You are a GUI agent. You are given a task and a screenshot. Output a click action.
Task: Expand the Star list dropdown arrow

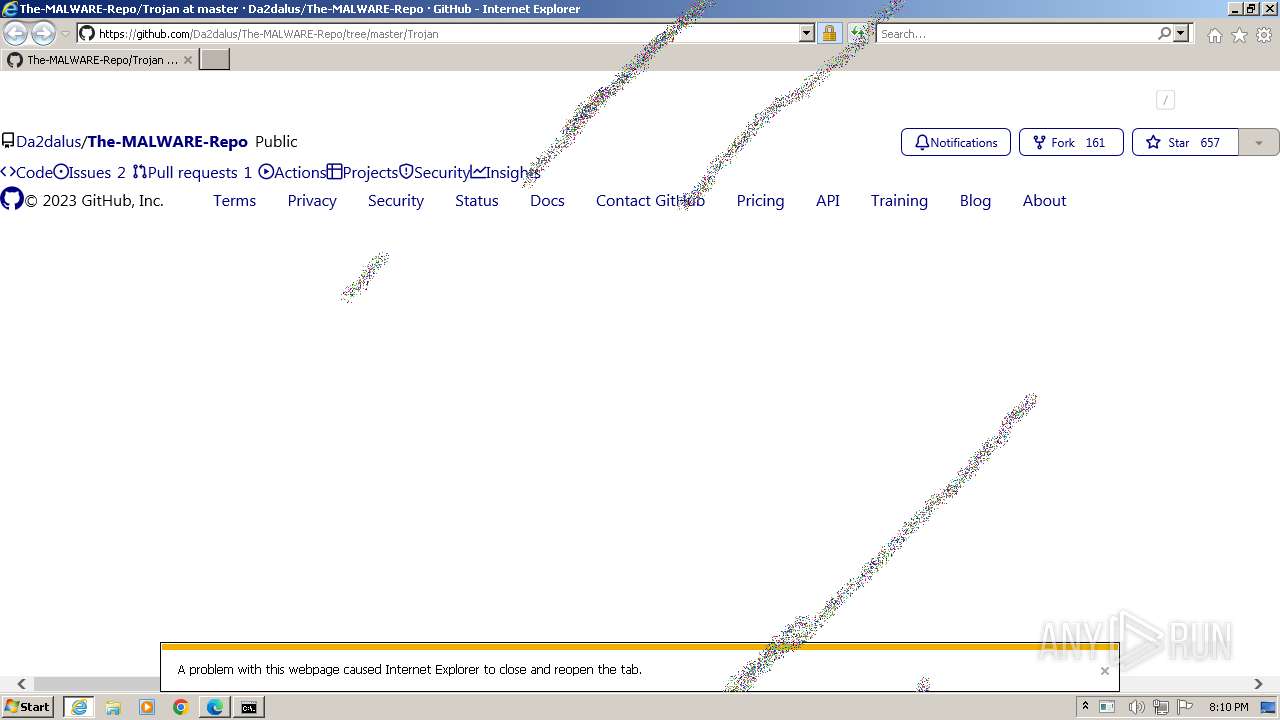tap(1258, 142)
